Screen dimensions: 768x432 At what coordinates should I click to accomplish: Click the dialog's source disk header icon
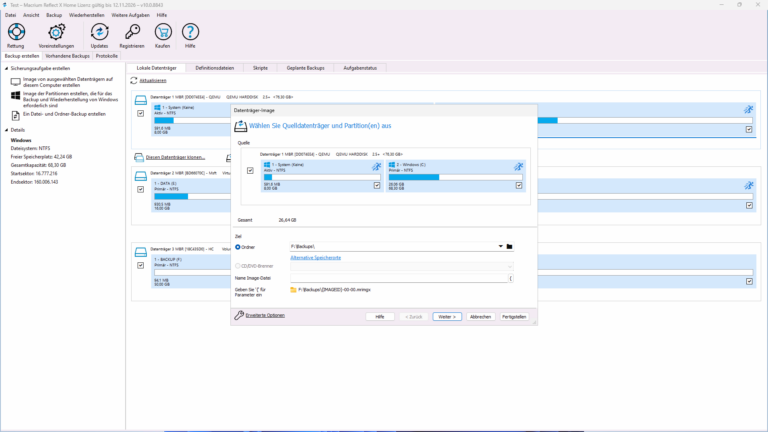tap(240, 126)
